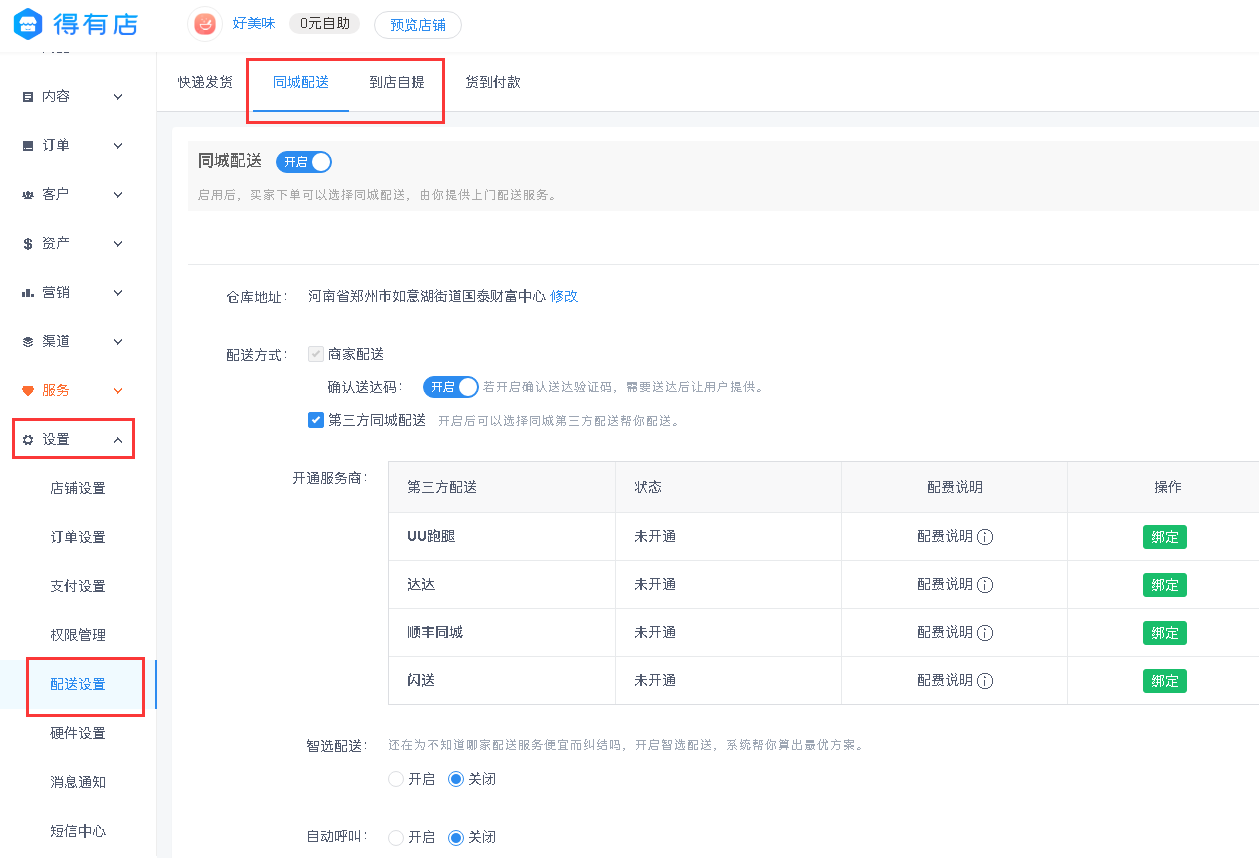Expand the 内容 menu chevron
Image resolution: width=1259 pixels, height=858 pixels.
(x=118, y=97)
